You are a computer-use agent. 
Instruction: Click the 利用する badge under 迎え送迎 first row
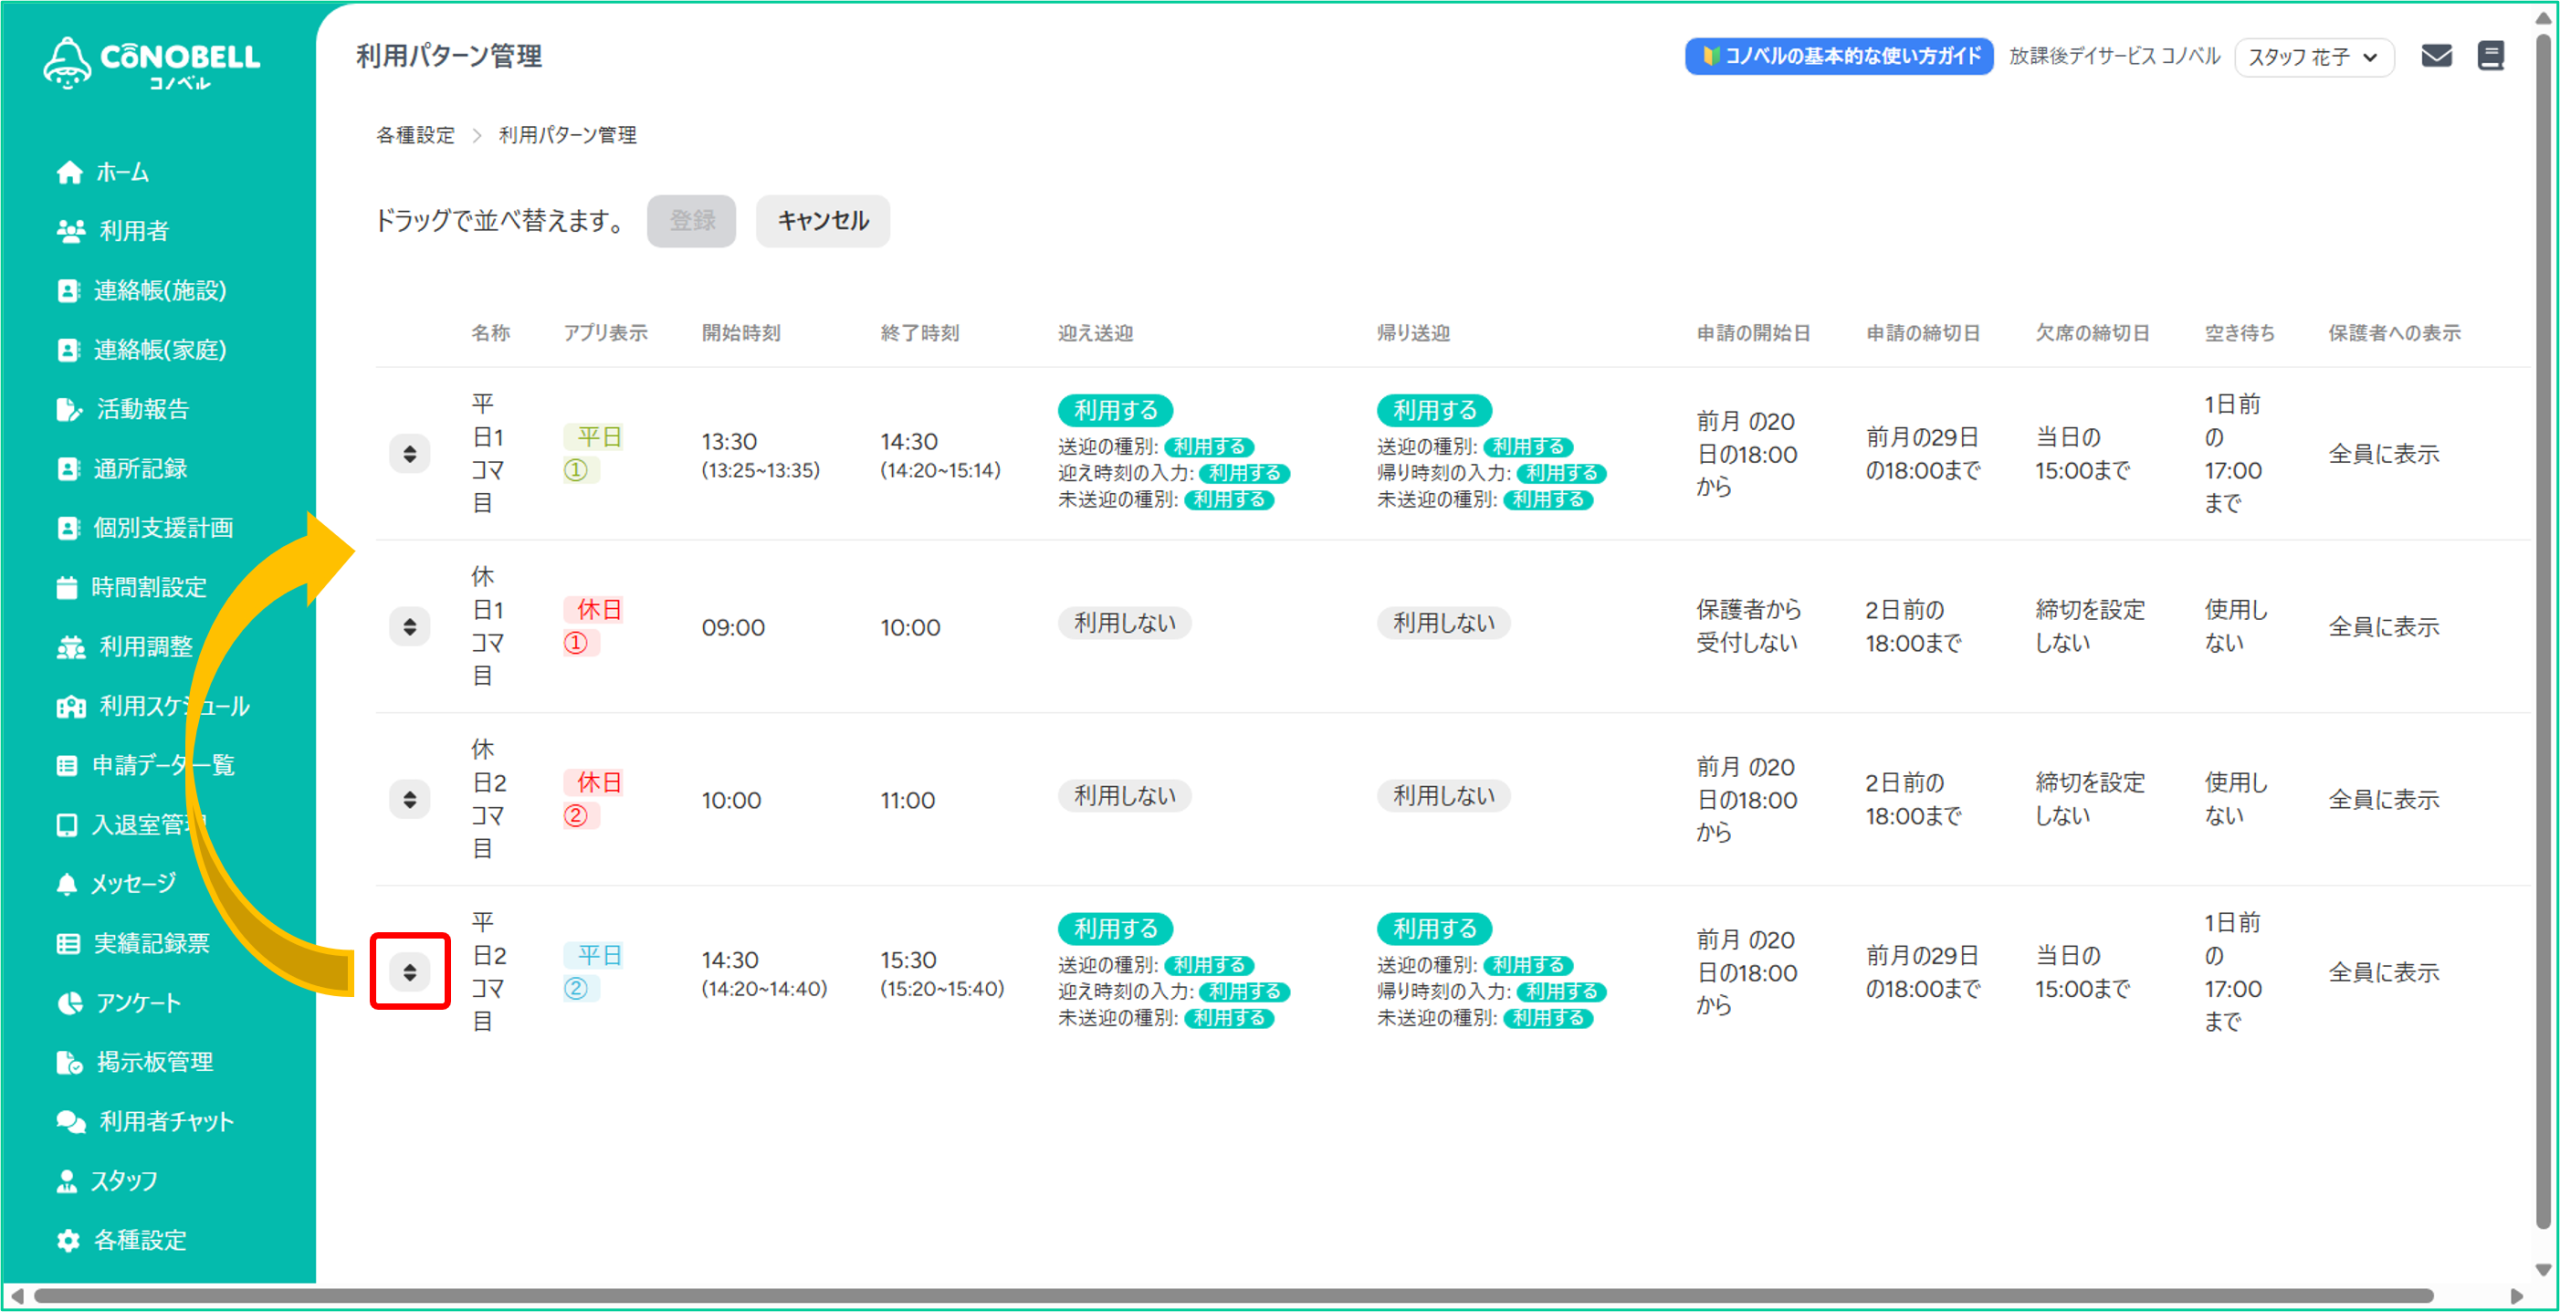[1115, 410]
